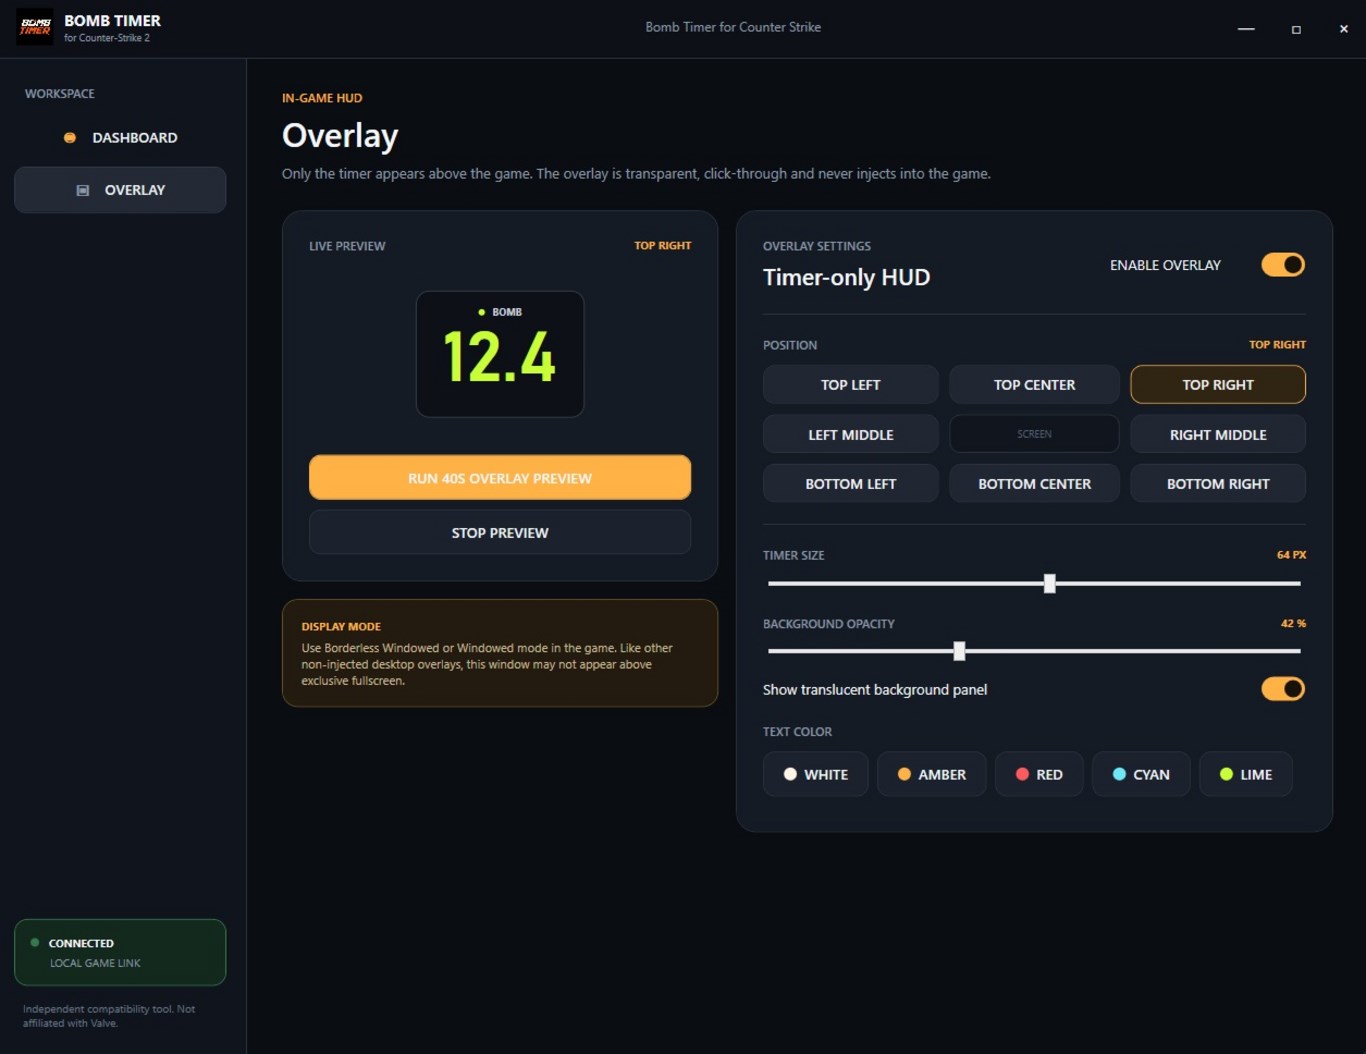1366x1054 pixels.
Task: Click the "Bomb Timer for Counter Strike" title
Action: (733, 27)
